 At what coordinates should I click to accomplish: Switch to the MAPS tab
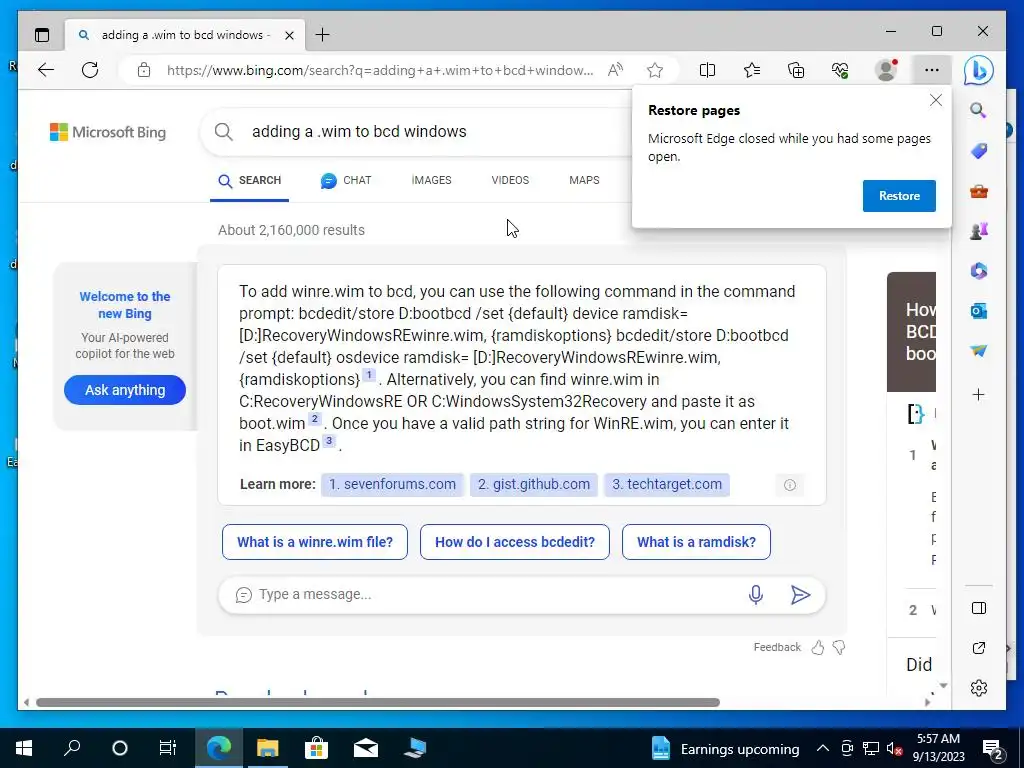pyautogui.click(x=584, y=180)
